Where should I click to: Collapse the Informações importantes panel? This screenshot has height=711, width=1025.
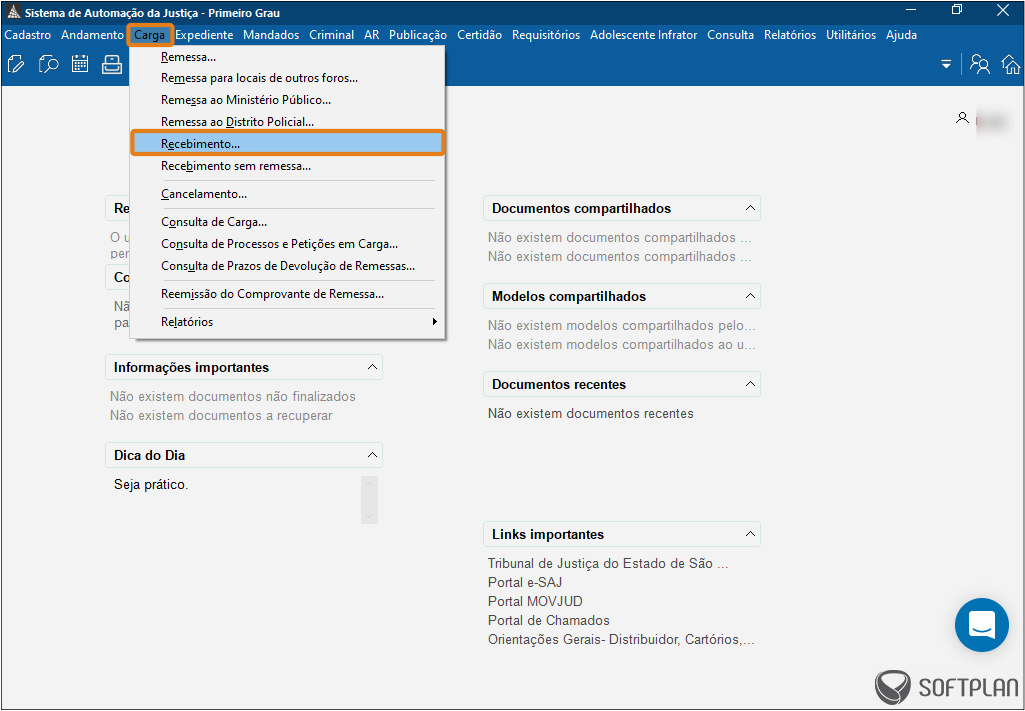coord(373,367)
